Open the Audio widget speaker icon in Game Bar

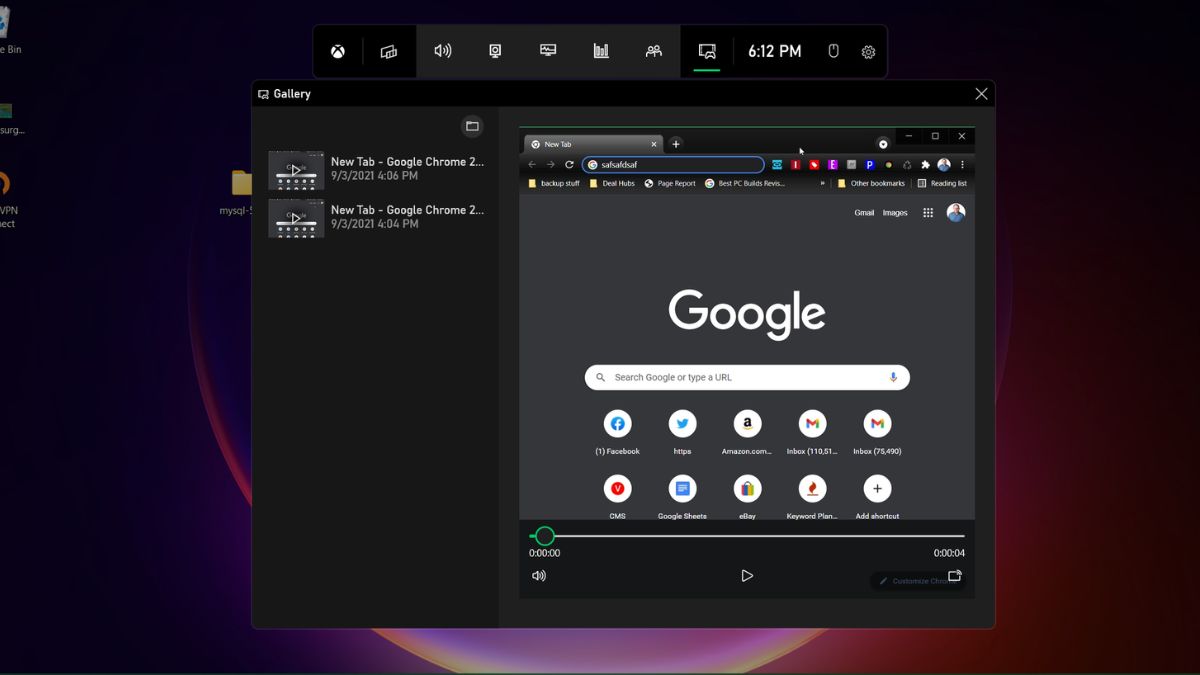[x=443, y=51]
